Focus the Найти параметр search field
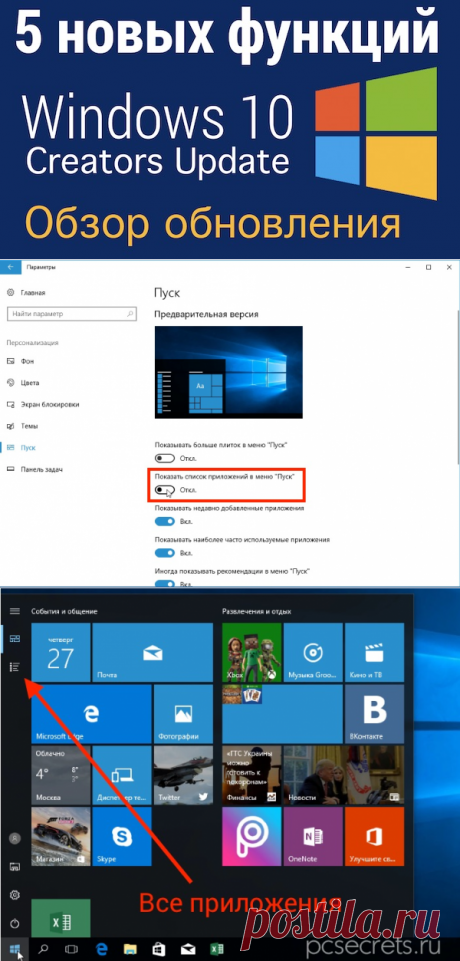 click(71, 314)
